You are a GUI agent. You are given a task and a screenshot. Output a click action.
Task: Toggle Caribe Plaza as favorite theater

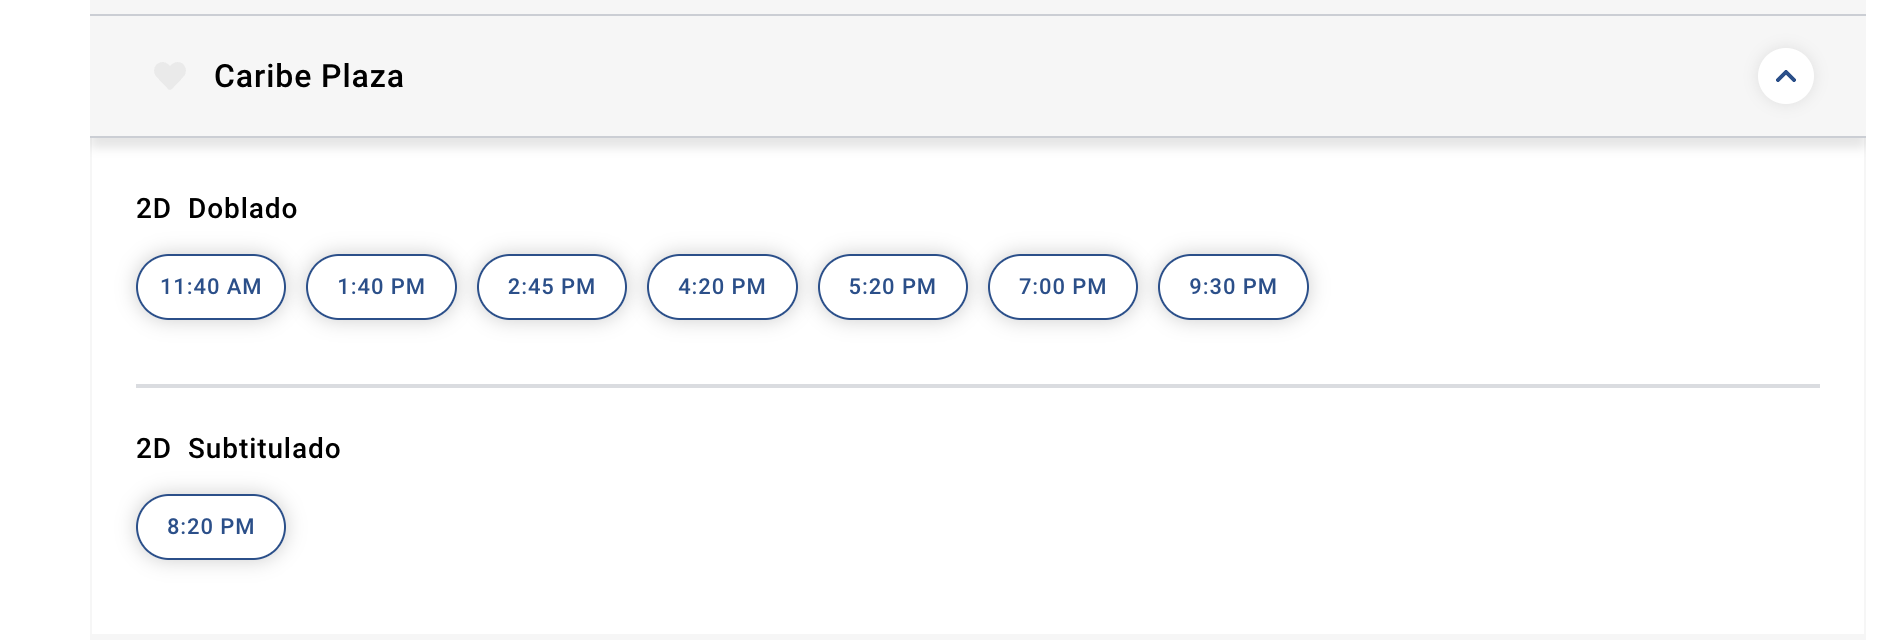[x=170, y=76]
